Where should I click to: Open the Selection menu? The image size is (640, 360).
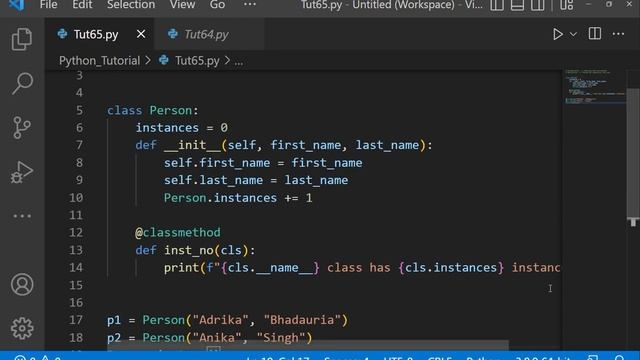[131, 5]
